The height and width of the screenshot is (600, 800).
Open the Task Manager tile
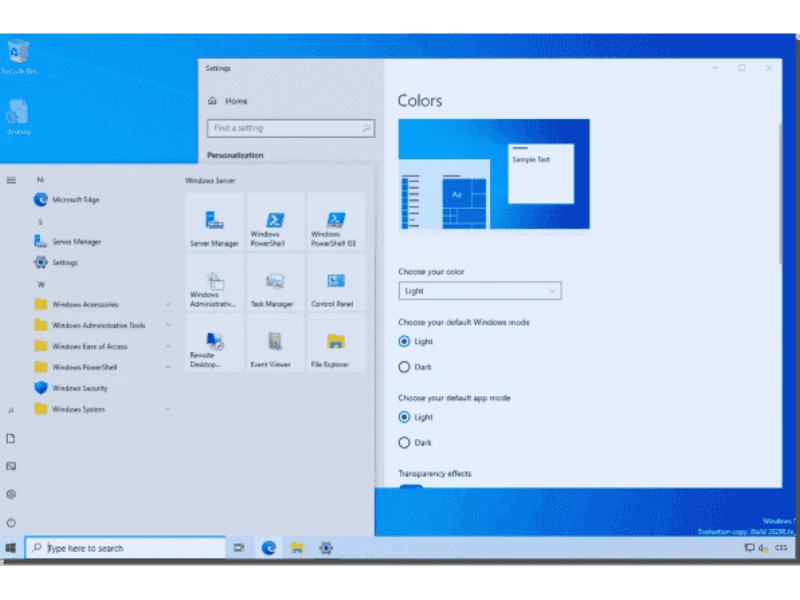tap(275, 283)
